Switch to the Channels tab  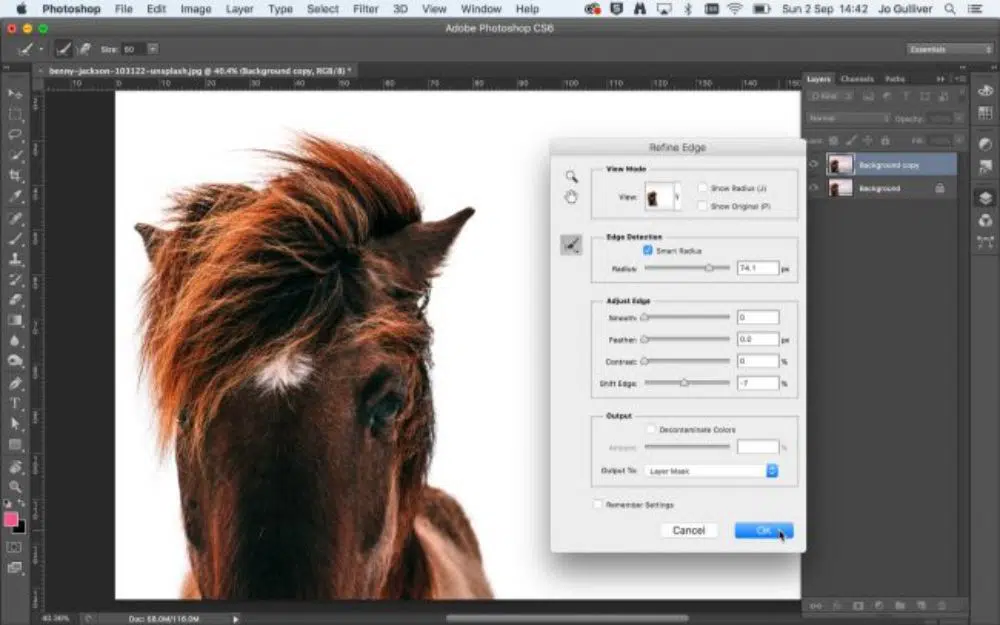pos(857,79)
